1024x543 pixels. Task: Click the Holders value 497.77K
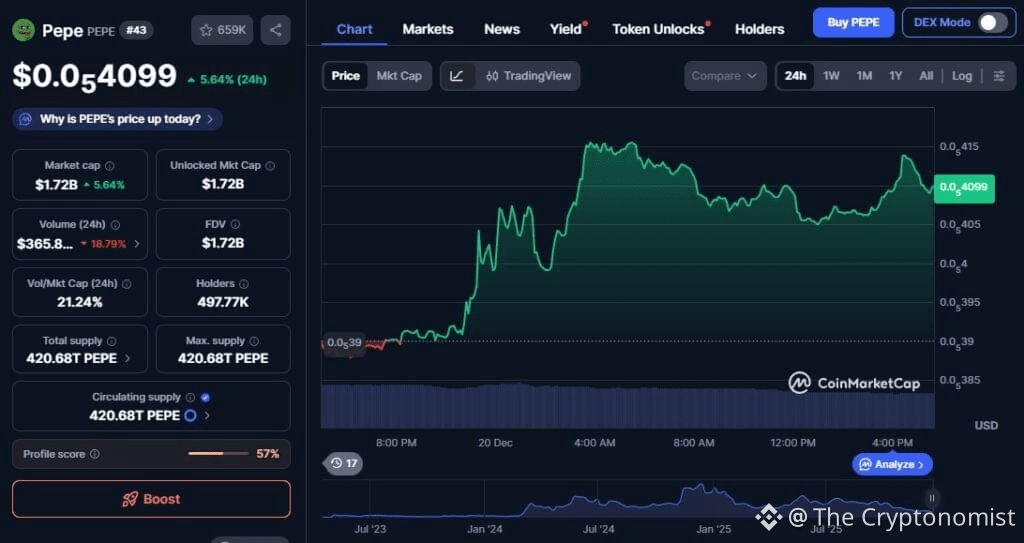pos(223,303)
